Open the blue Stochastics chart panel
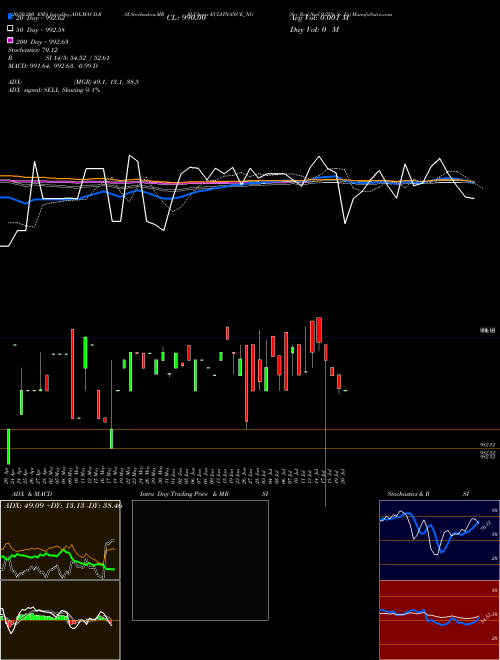The image size is (500, 660). pyautogui.click(x=439, y=540)
